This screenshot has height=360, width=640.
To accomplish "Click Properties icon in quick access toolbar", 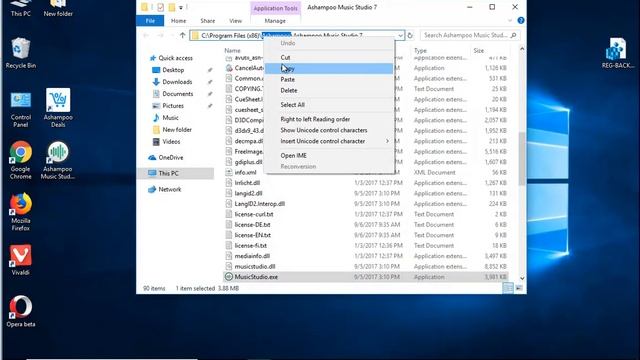I will coord(160,7).
